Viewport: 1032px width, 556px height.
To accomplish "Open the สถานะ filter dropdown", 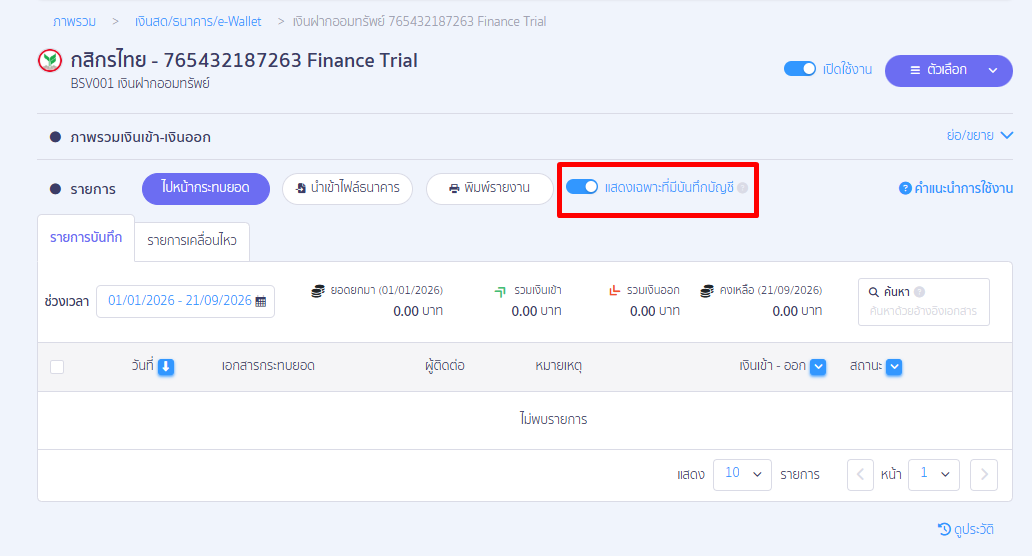I will pos(894,366).
